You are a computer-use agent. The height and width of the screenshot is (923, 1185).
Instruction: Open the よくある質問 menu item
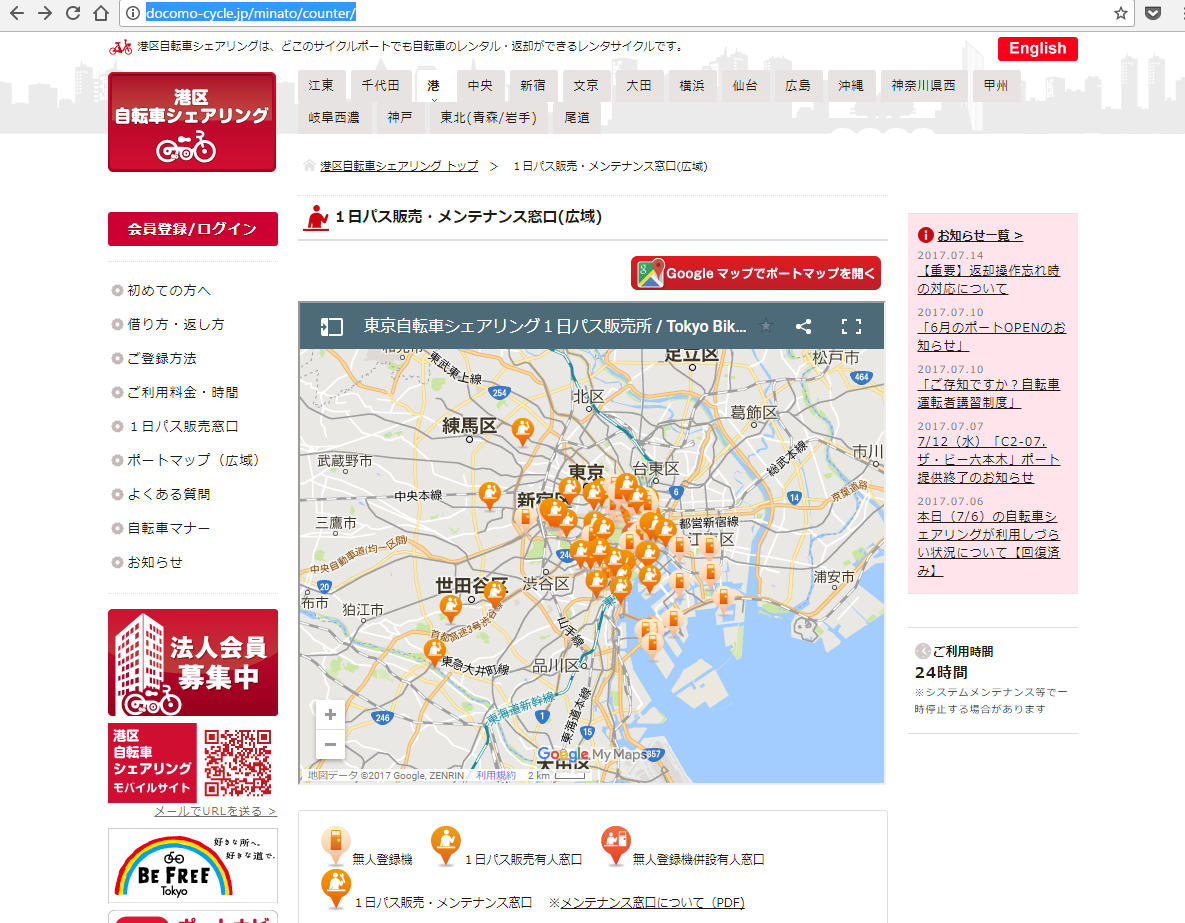pyautogui.click(x=169, y=494)
